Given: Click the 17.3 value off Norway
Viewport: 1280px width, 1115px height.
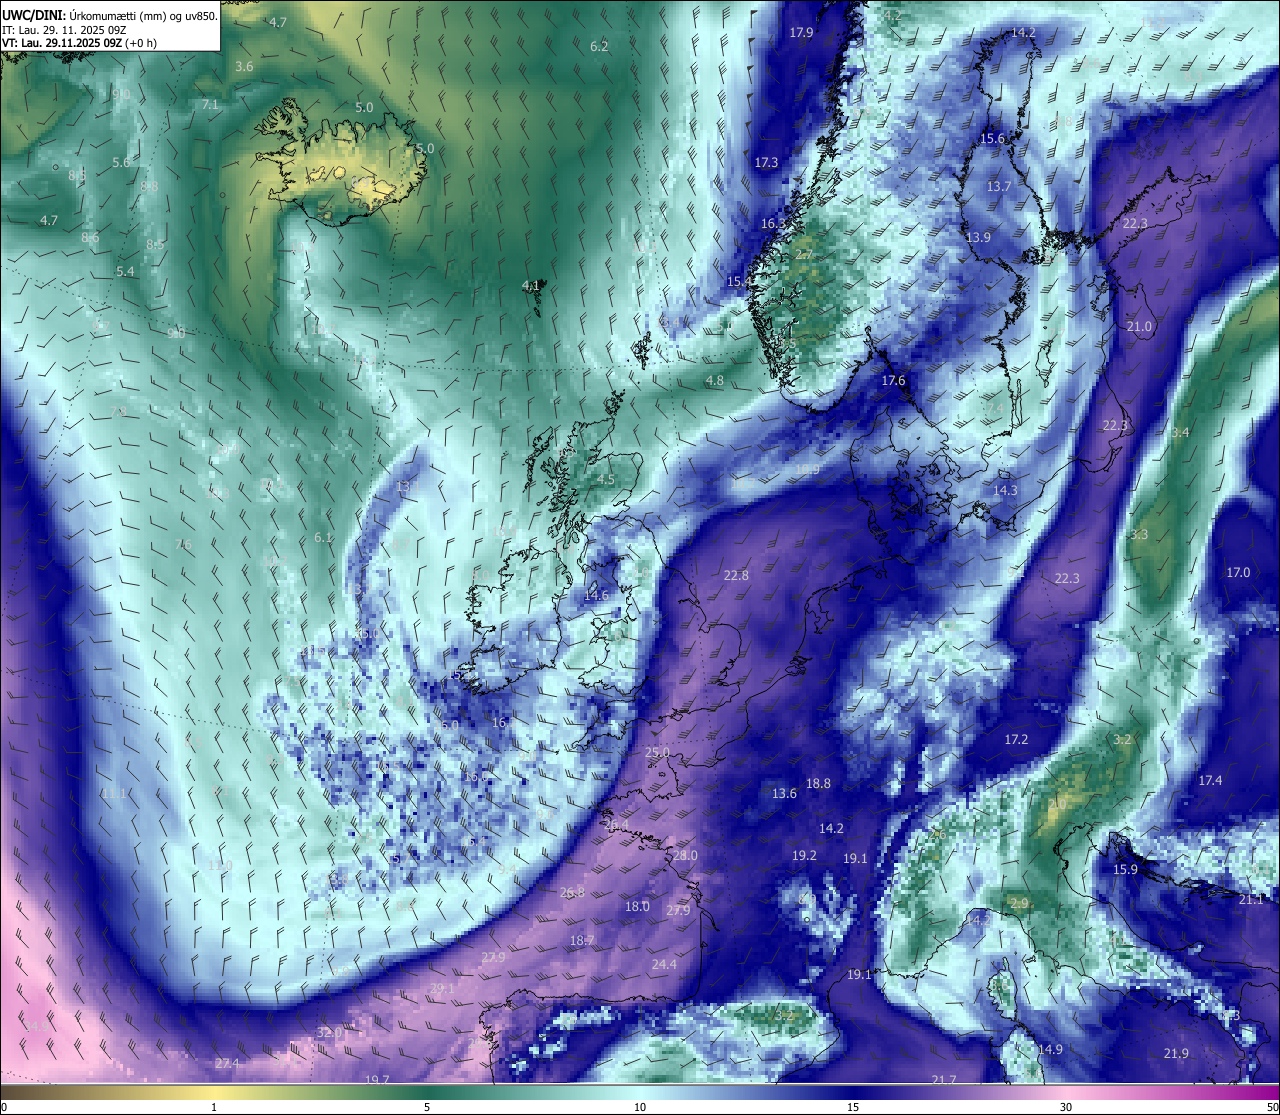Looking at the screenshot, I should (766, 162).
